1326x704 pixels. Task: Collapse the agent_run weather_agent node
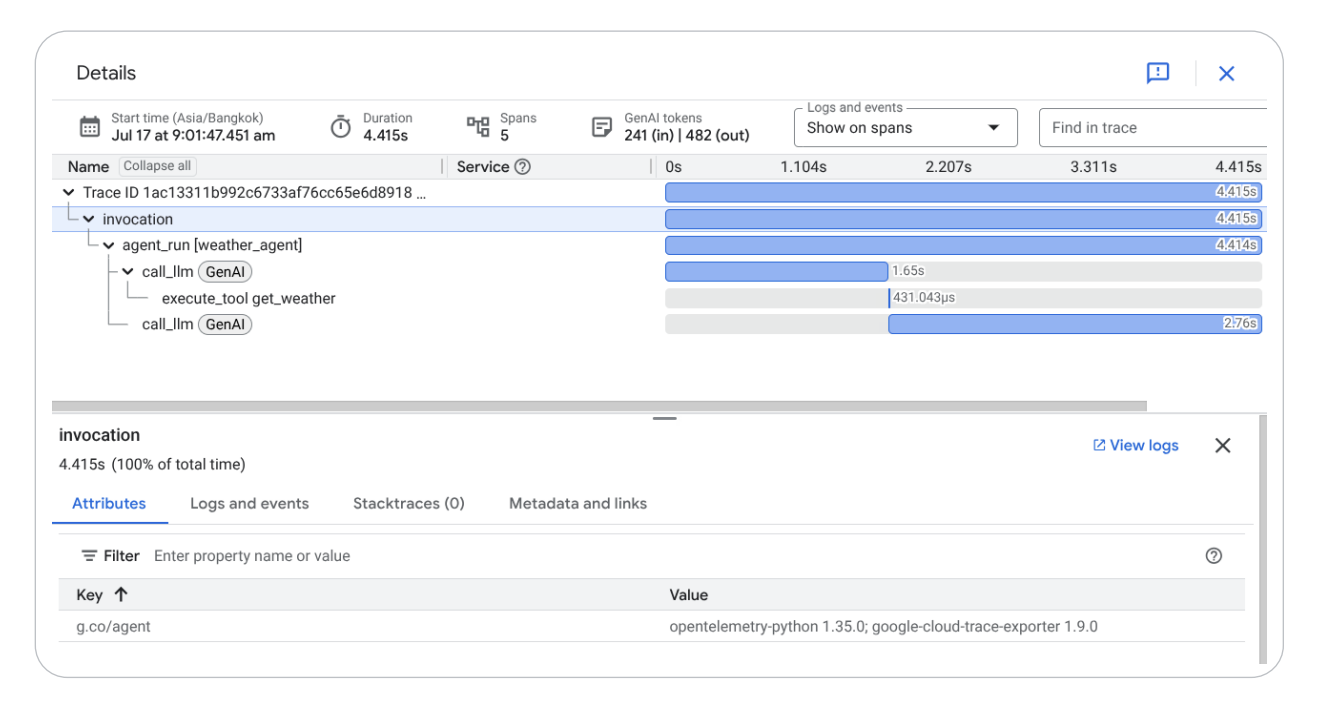coord(108,245)
